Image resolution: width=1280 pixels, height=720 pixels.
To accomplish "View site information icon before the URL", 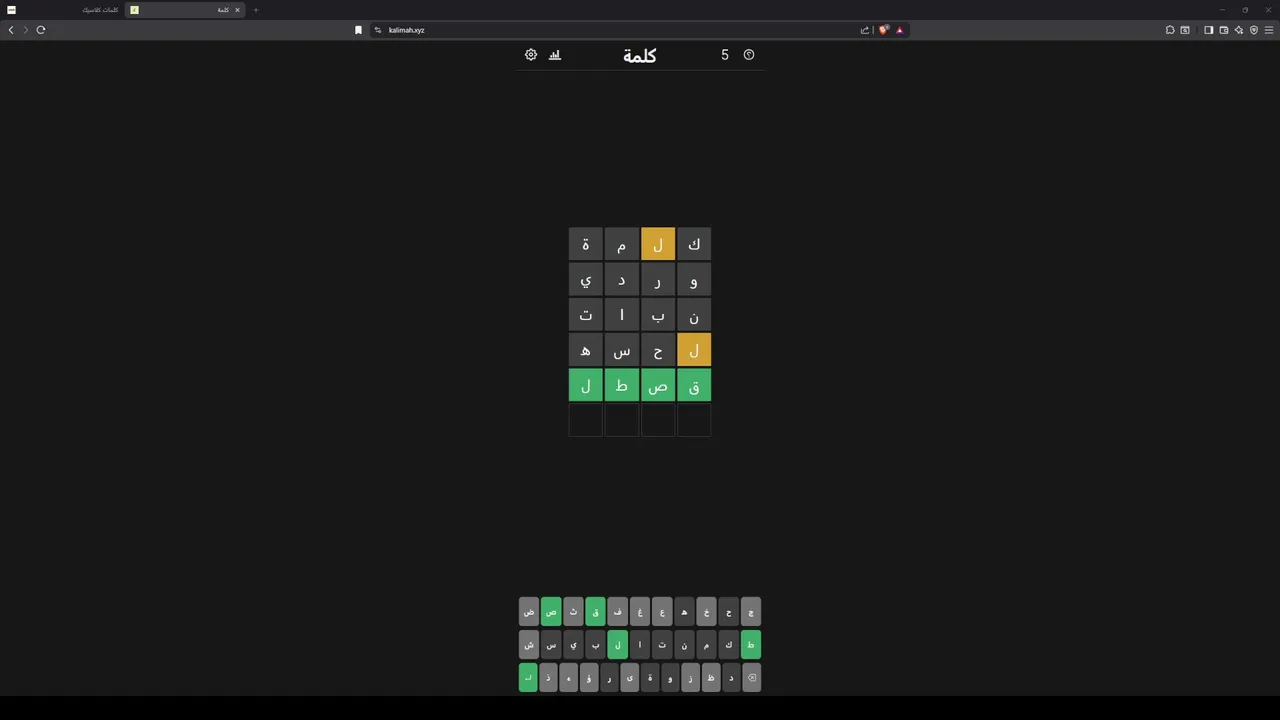I will [378, 30].
